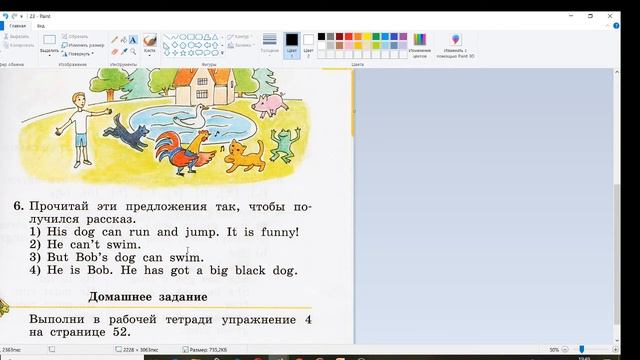Click the status bar file size (Размер) entry
Screen dimensions: 640x360
pos(205,349)
